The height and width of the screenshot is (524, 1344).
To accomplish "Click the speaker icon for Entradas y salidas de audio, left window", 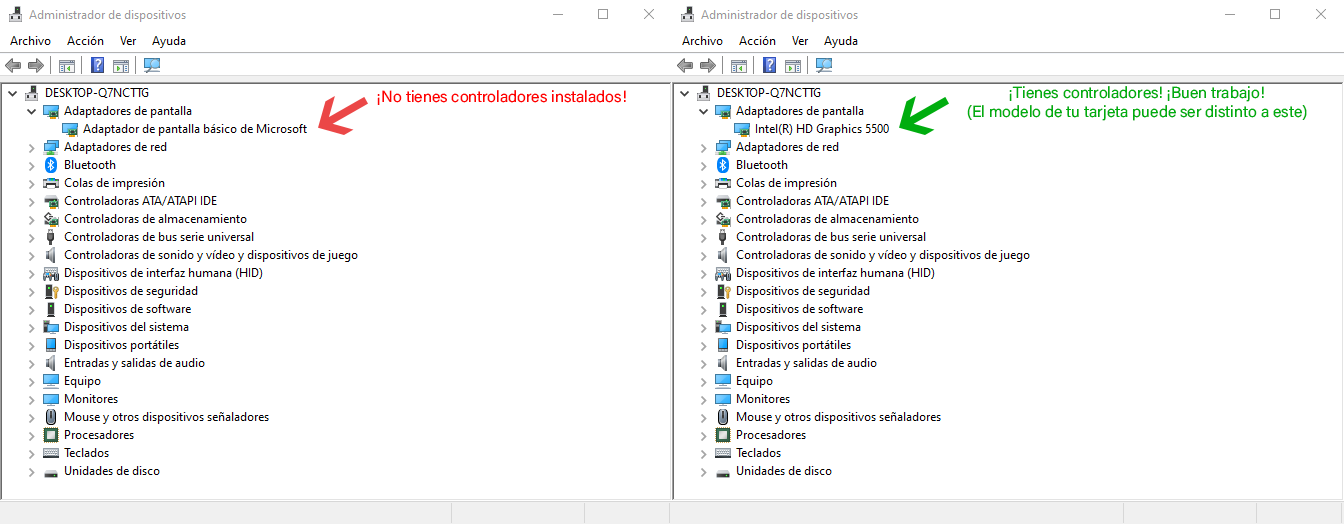I will click(52, 363).
